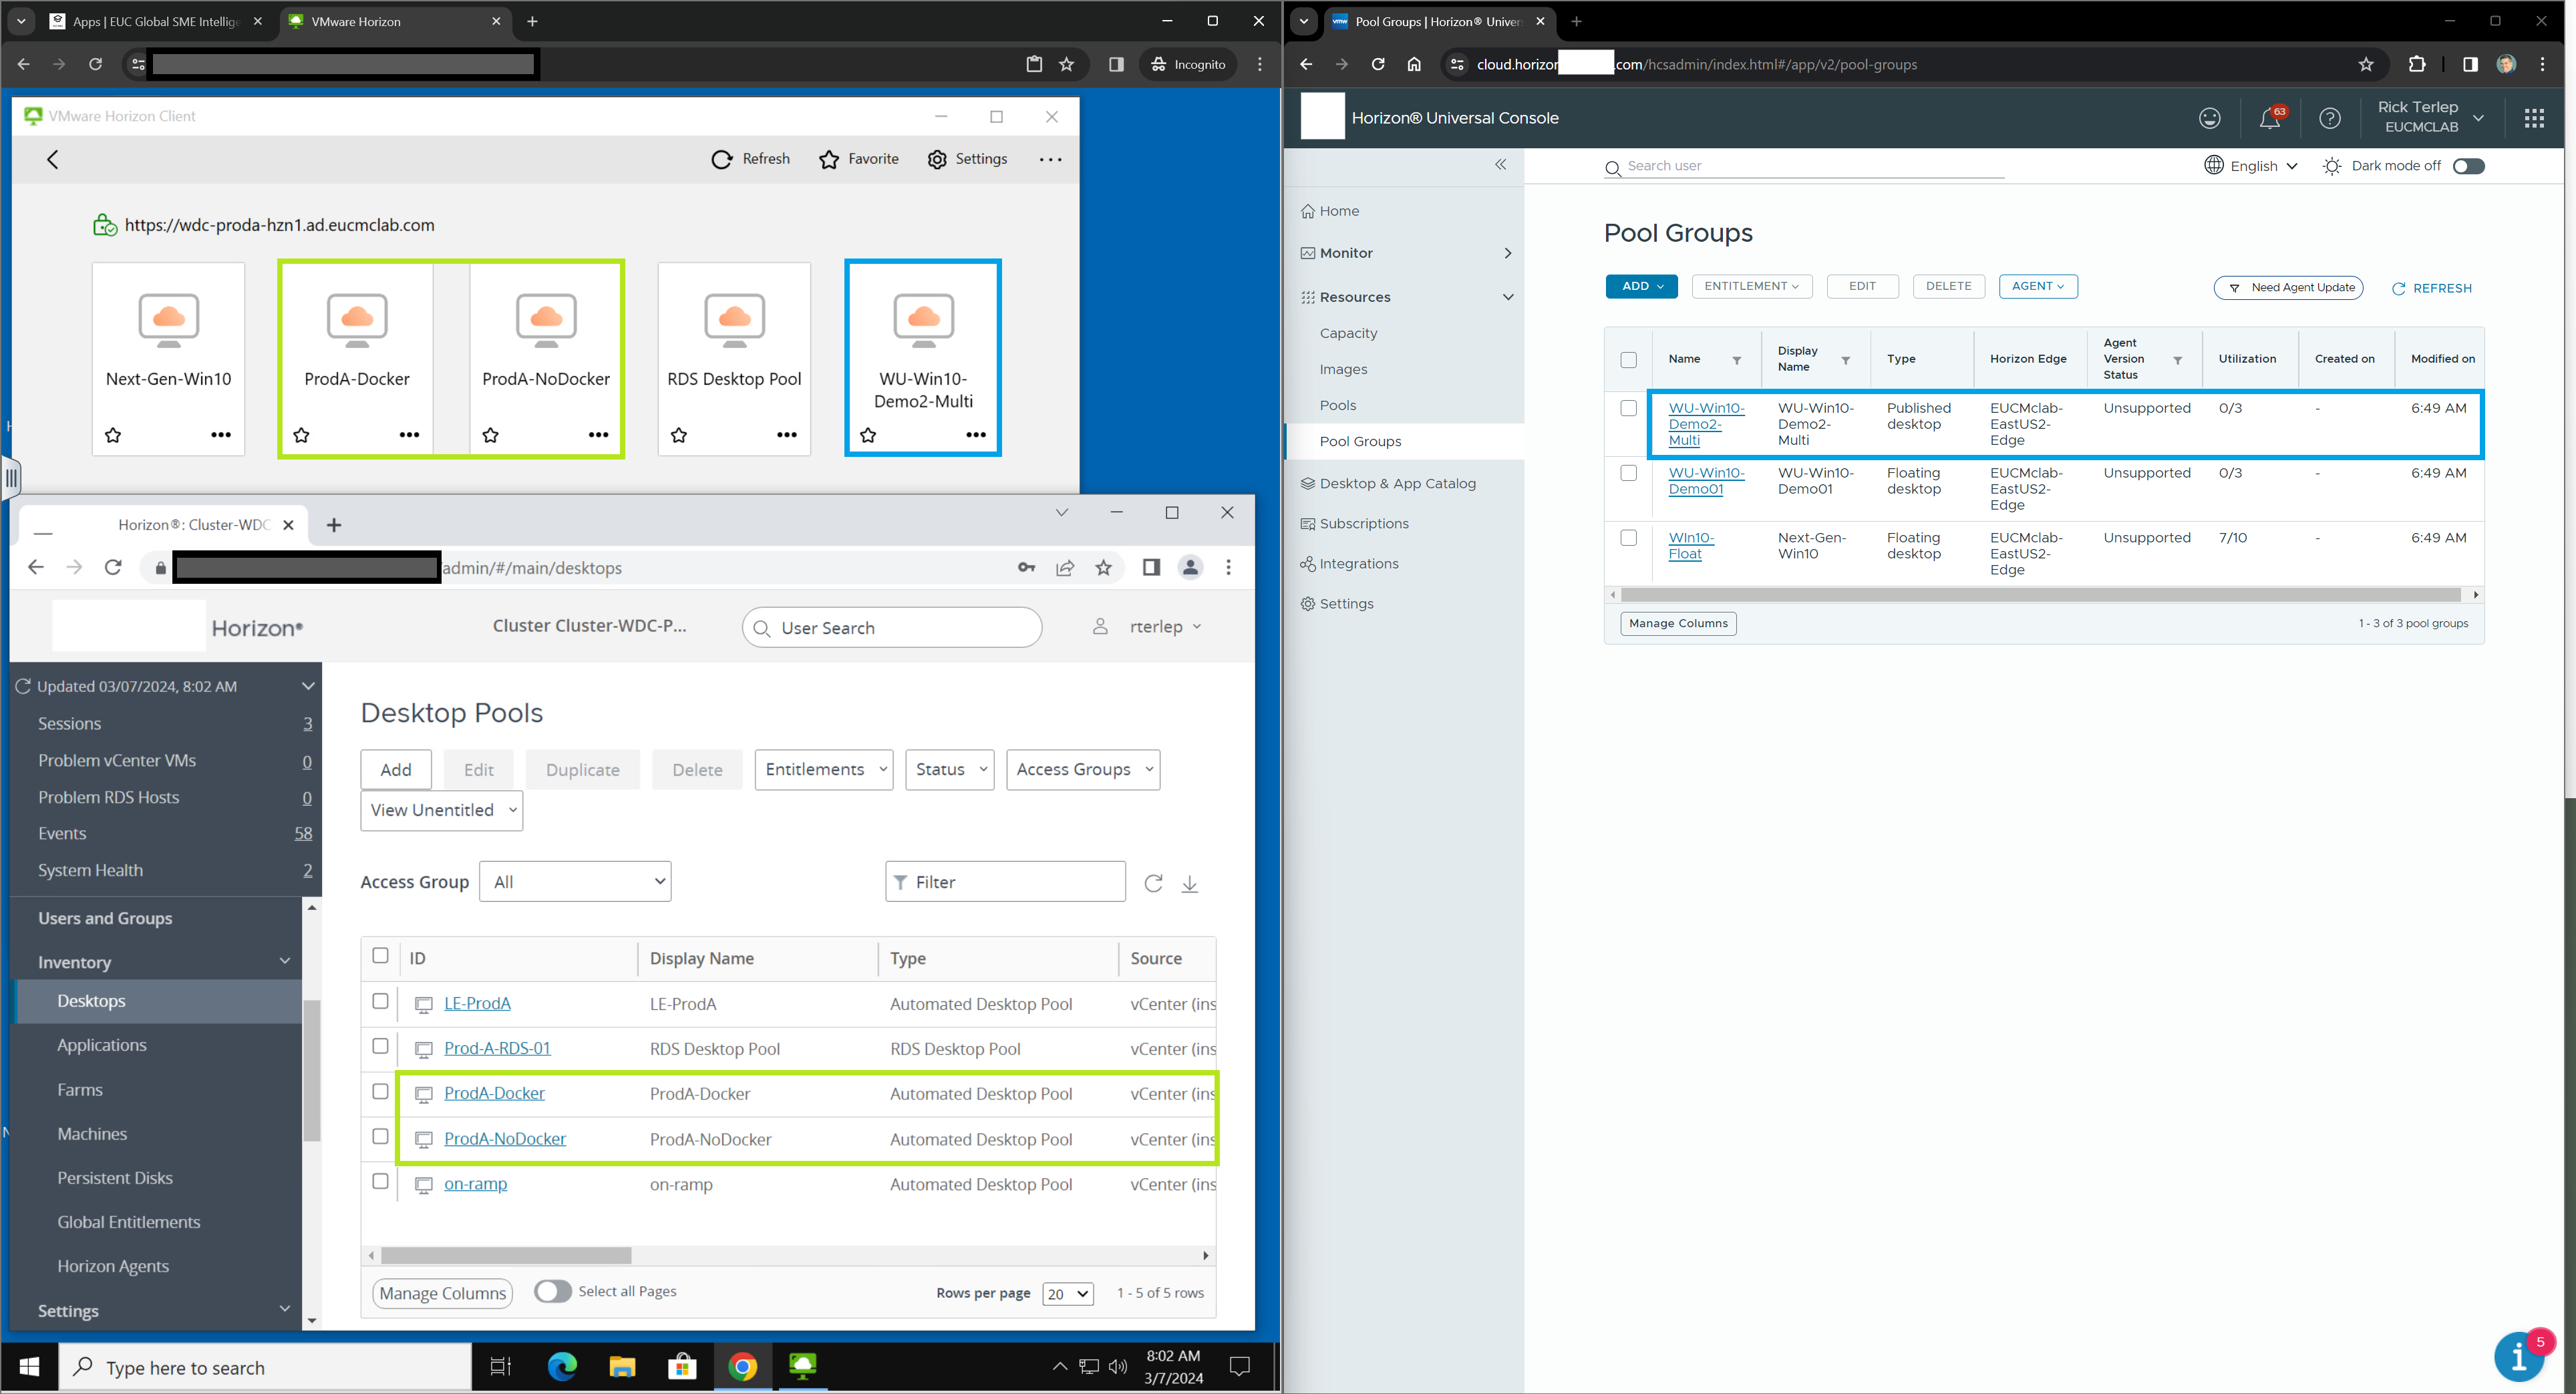
Task: Select Farms in the Inventory menu
Action: click(80, 1090)
